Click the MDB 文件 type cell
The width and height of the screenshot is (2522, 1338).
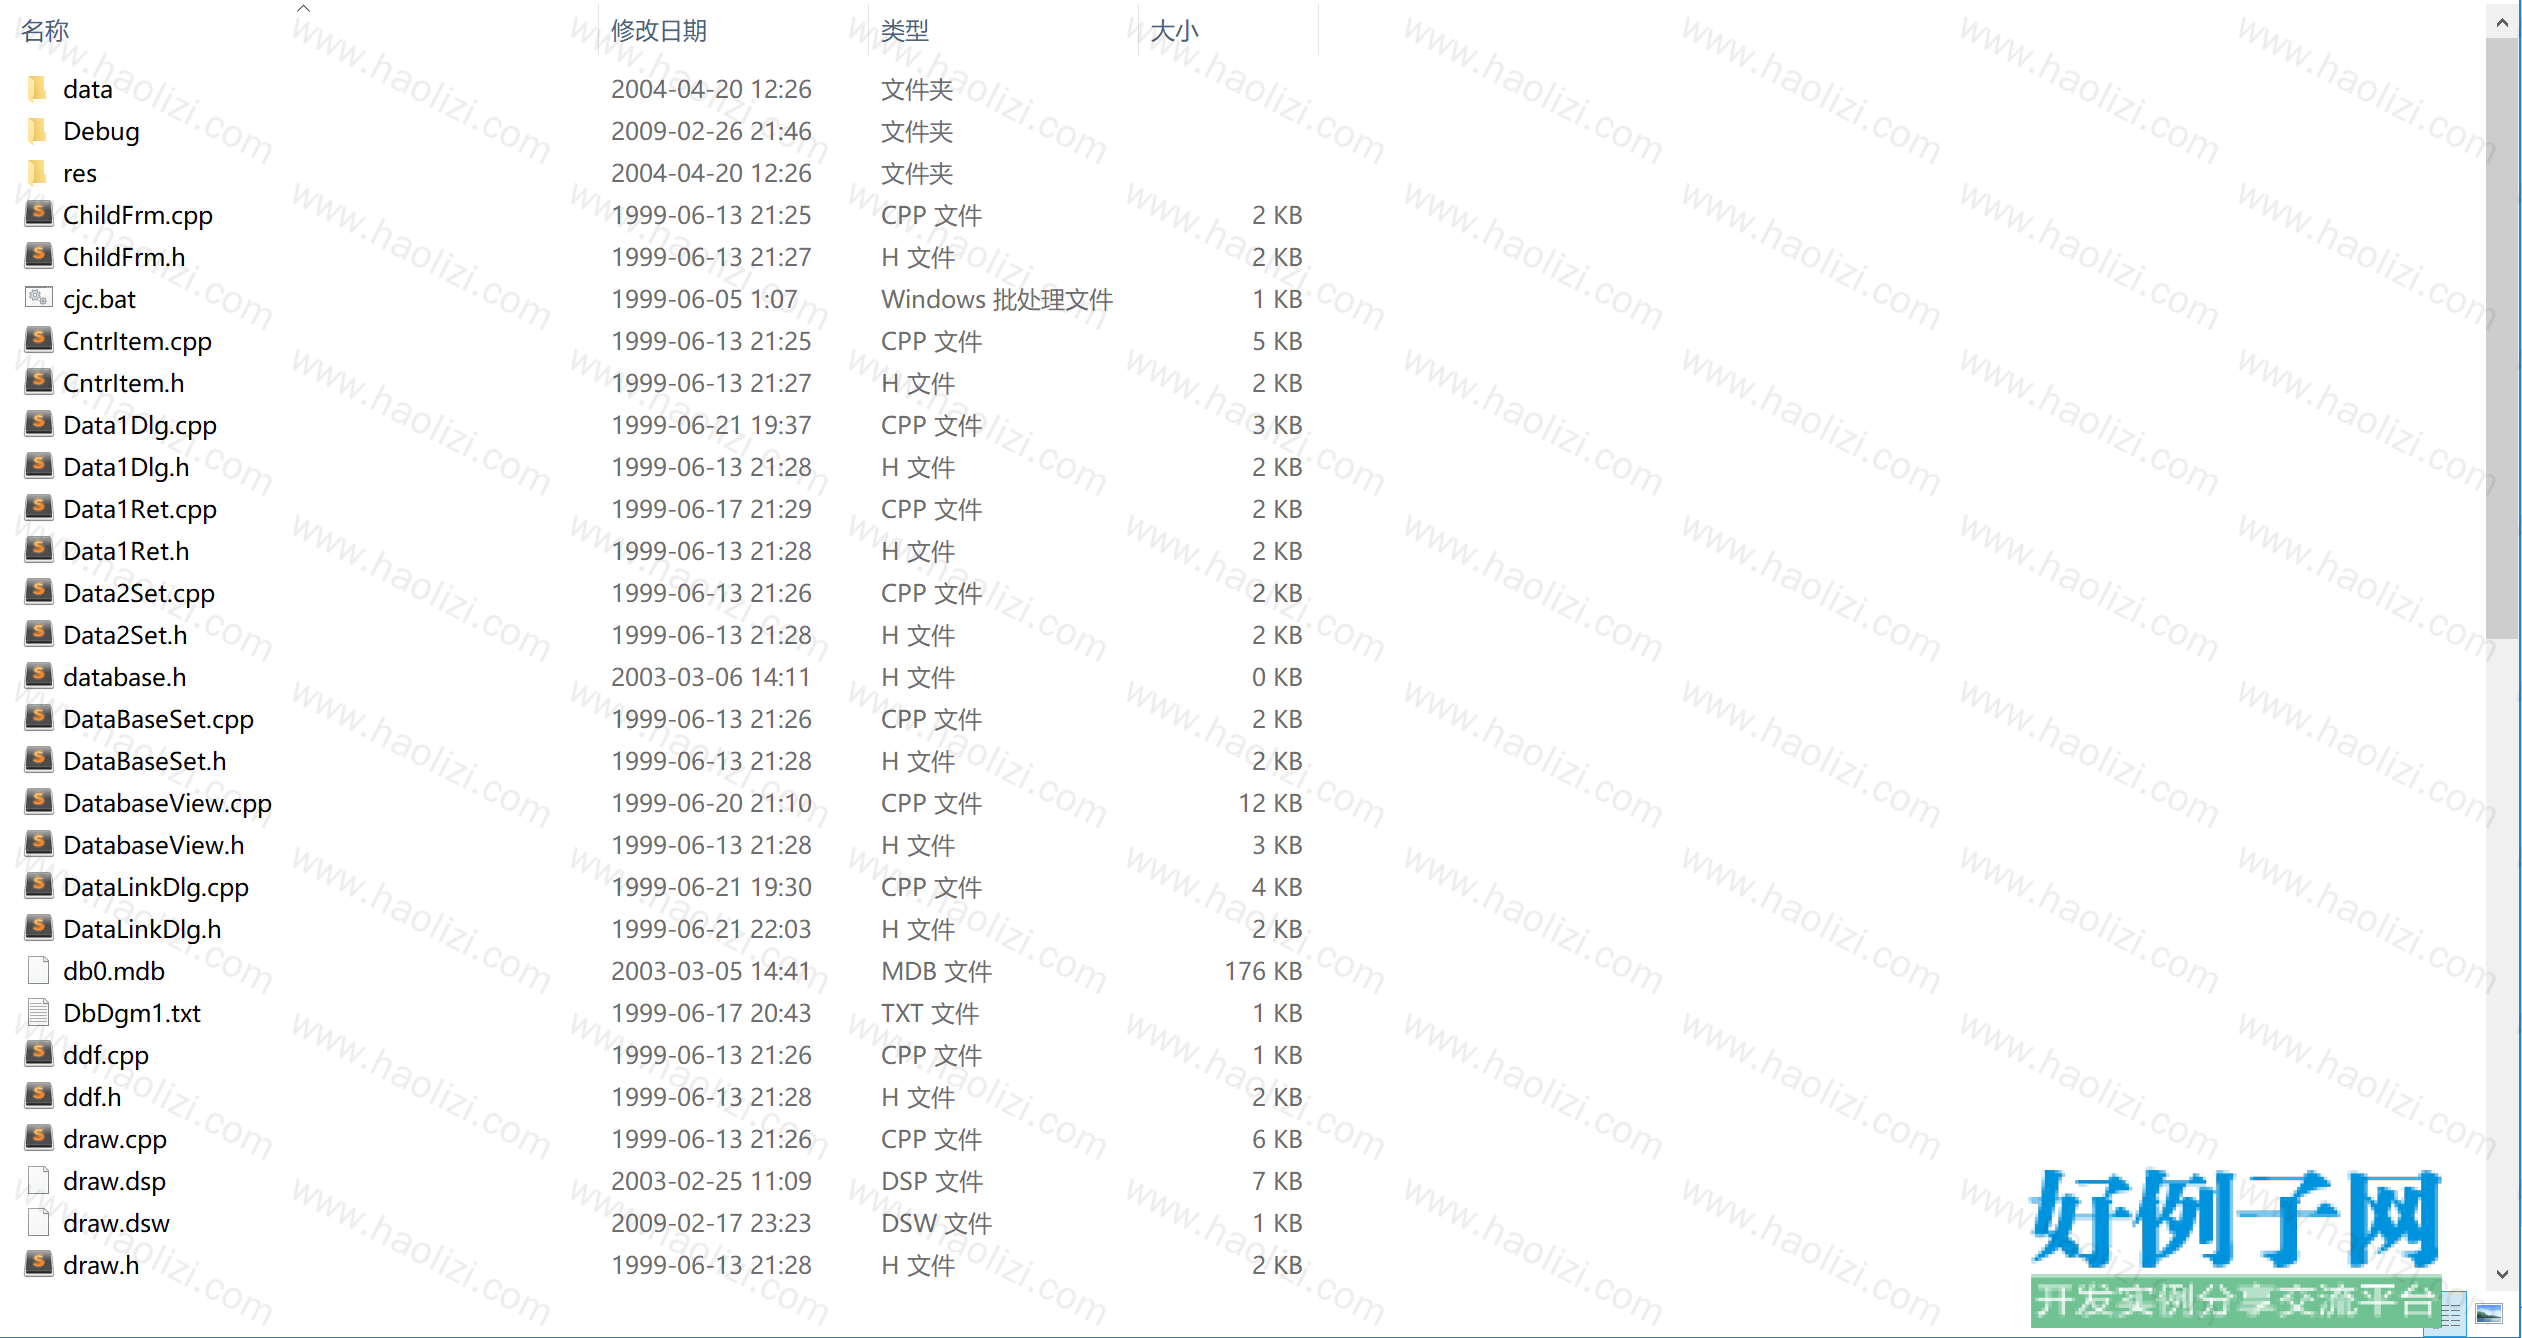936,971
